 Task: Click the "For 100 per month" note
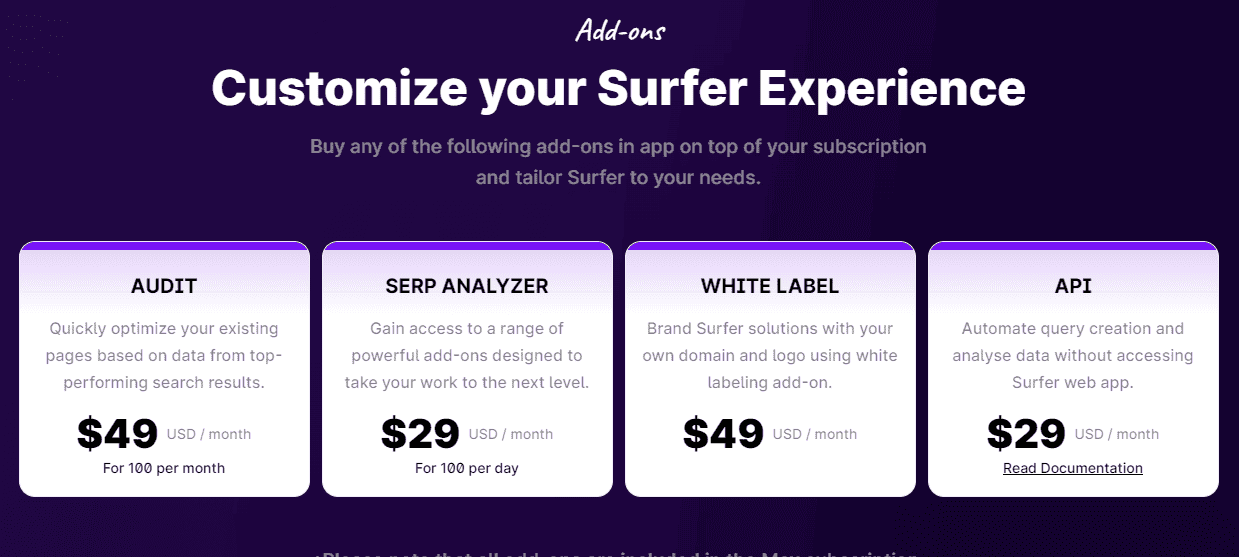(164, 468)
